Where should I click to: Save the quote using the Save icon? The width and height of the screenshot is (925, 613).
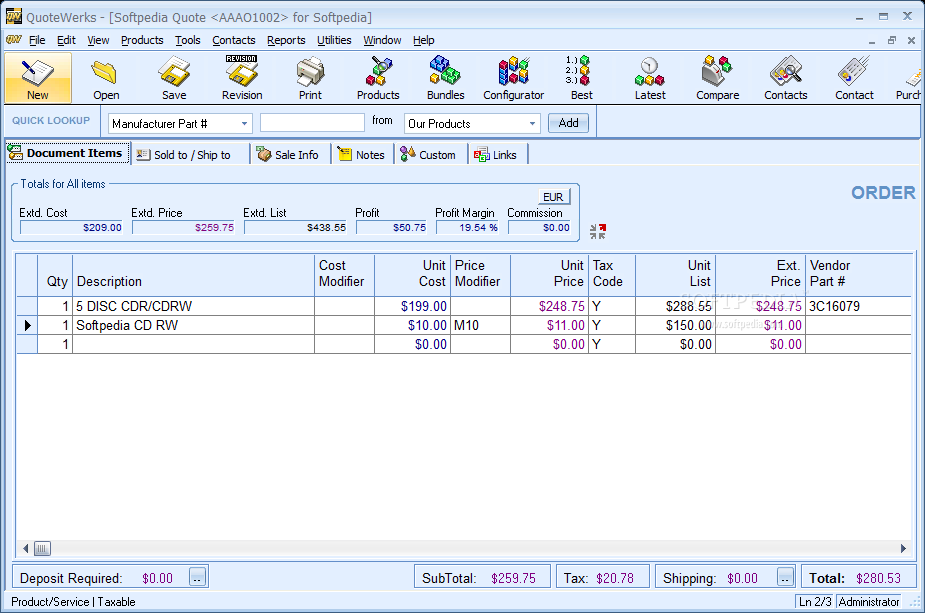pos(174,78)
